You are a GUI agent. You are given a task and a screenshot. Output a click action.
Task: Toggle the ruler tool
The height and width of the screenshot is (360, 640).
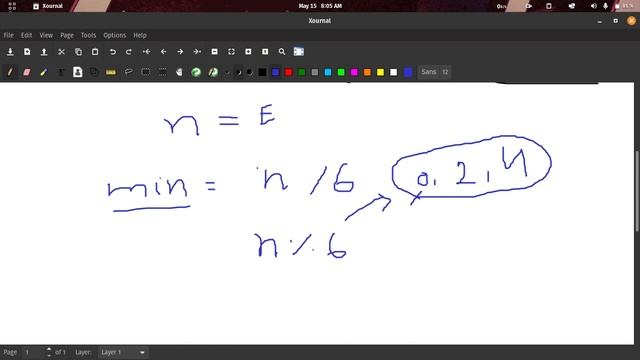tap(111, 72)
